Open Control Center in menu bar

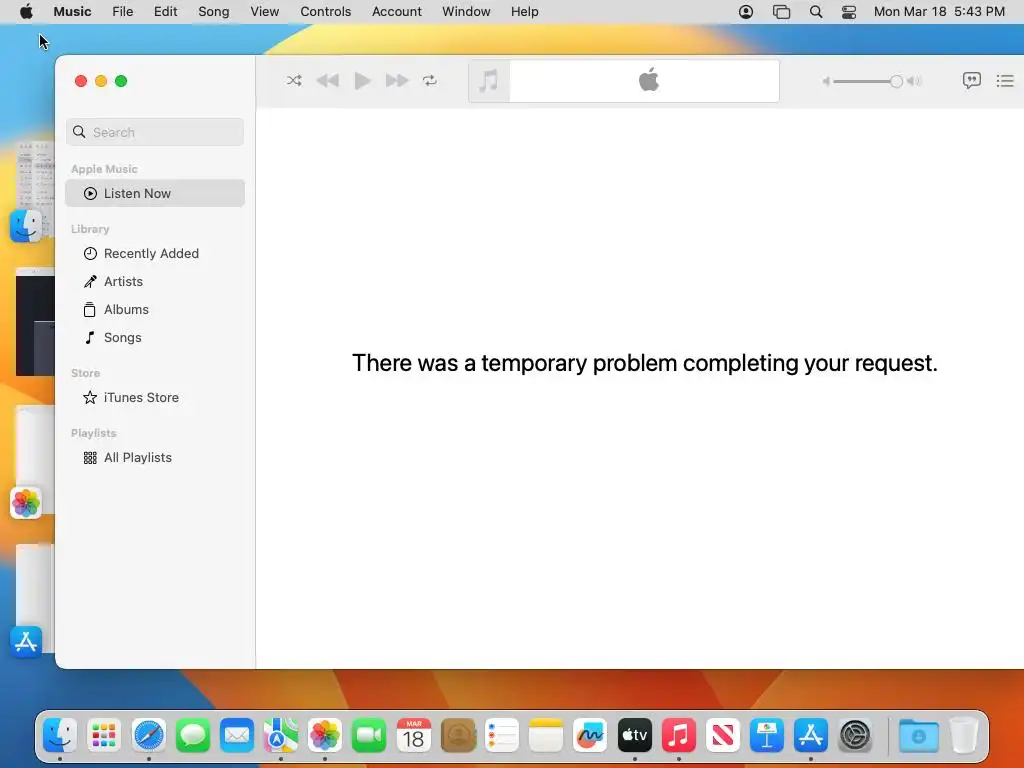pyautogui.click(x=849, y=12)
